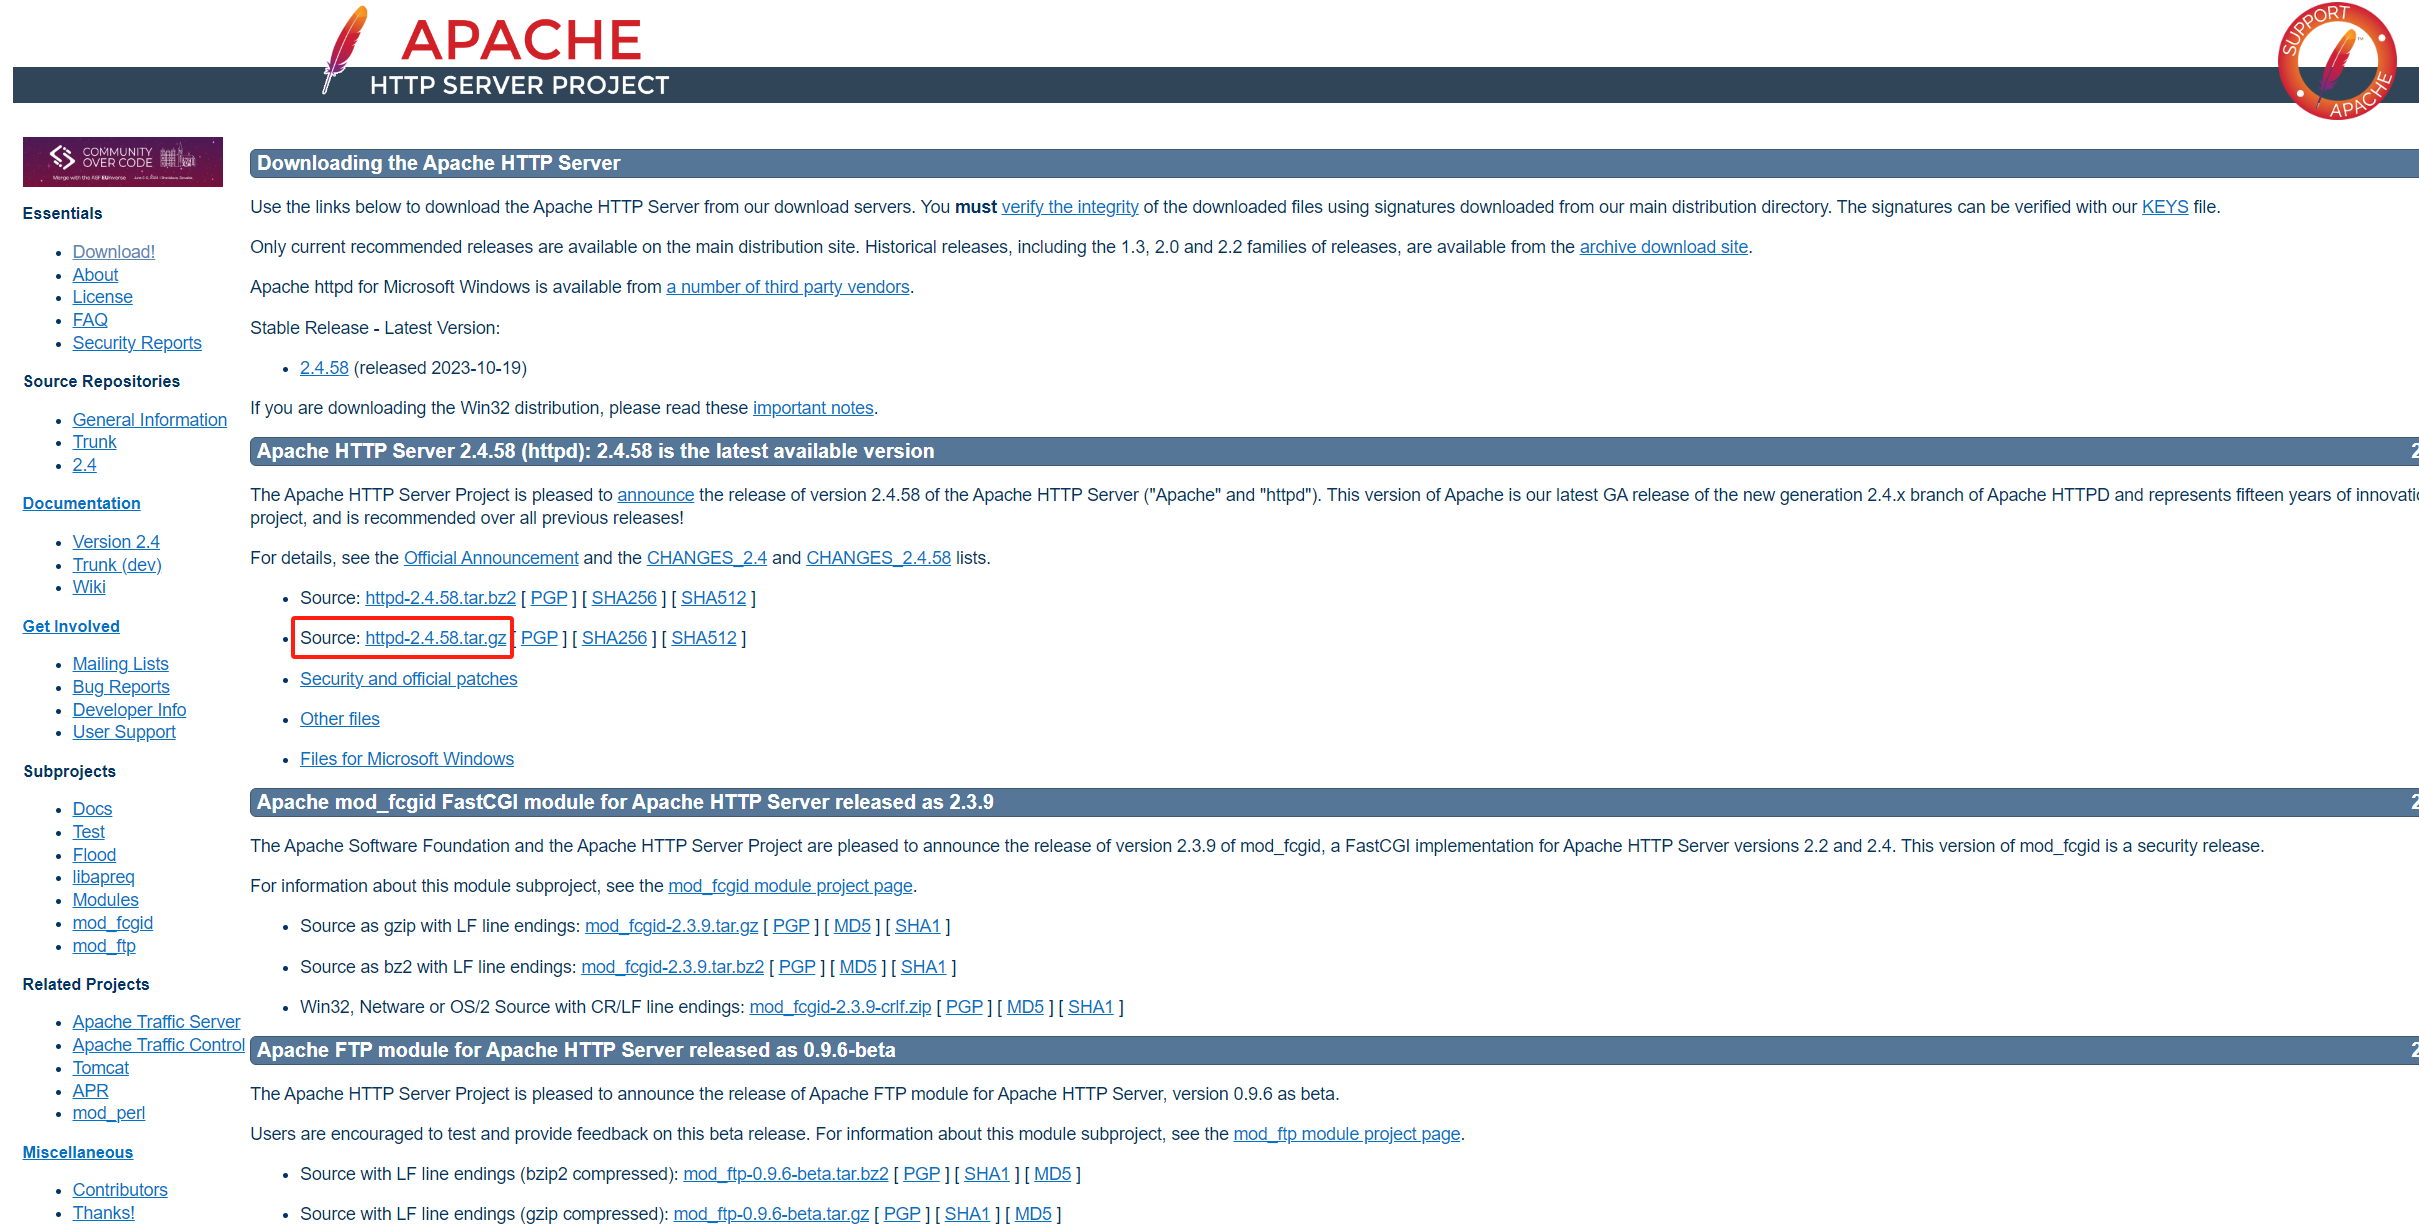Viewport: 2419px width, 1229px height.
Task: Open the httpd-2.4.58.tar.gz source download
Action: pos(434,638)
